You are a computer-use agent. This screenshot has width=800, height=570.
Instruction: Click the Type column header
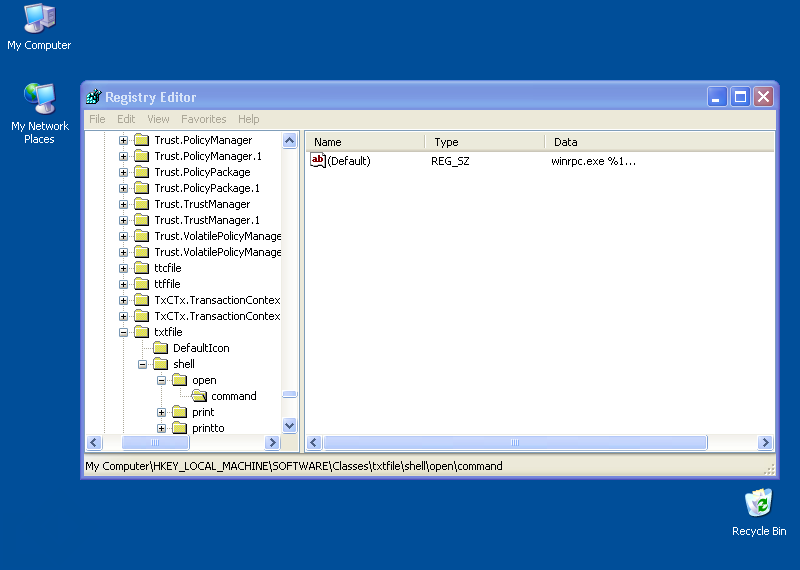click(x=485, y=142)
